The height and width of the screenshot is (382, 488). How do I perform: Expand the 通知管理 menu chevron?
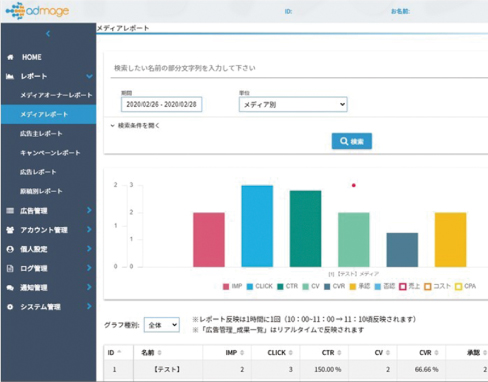pos(89,287)
